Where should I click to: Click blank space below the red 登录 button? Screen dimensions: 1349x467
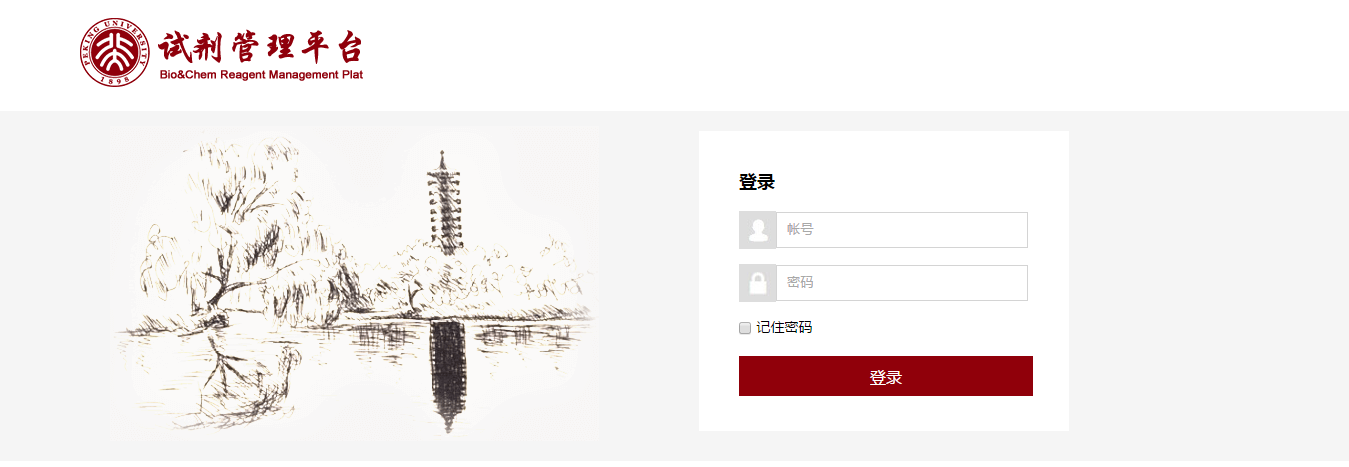coord(886,413)
